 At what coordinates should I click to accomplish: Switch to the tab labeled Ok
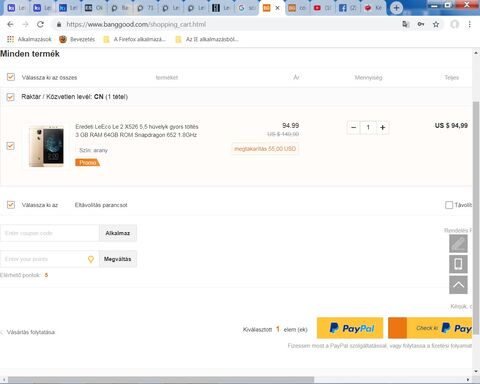pyautogui.click(x=94, y=8)
